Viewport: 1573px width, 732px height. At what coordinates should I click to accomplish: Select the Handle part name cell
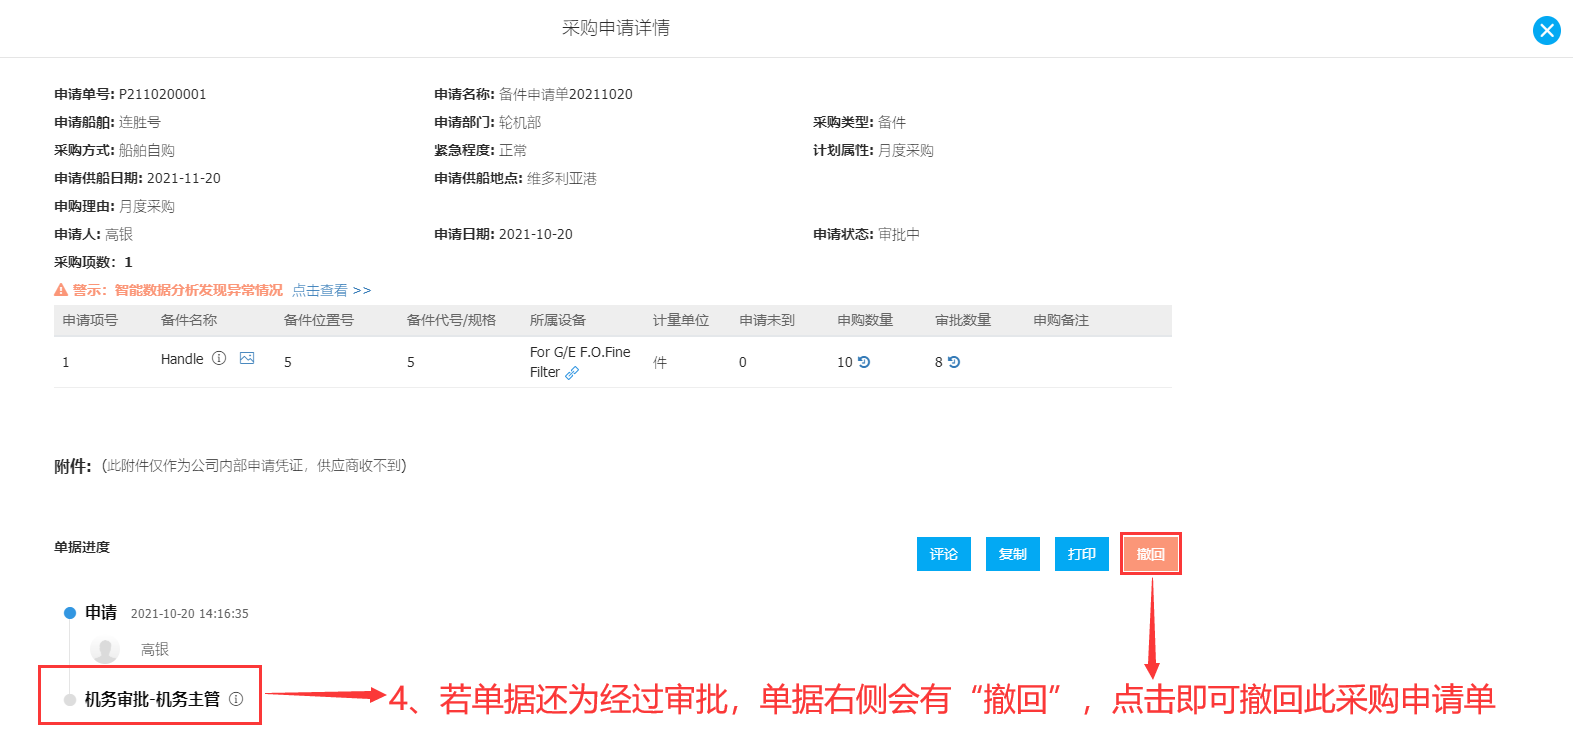pyautogui.click(x=182, y=359)
